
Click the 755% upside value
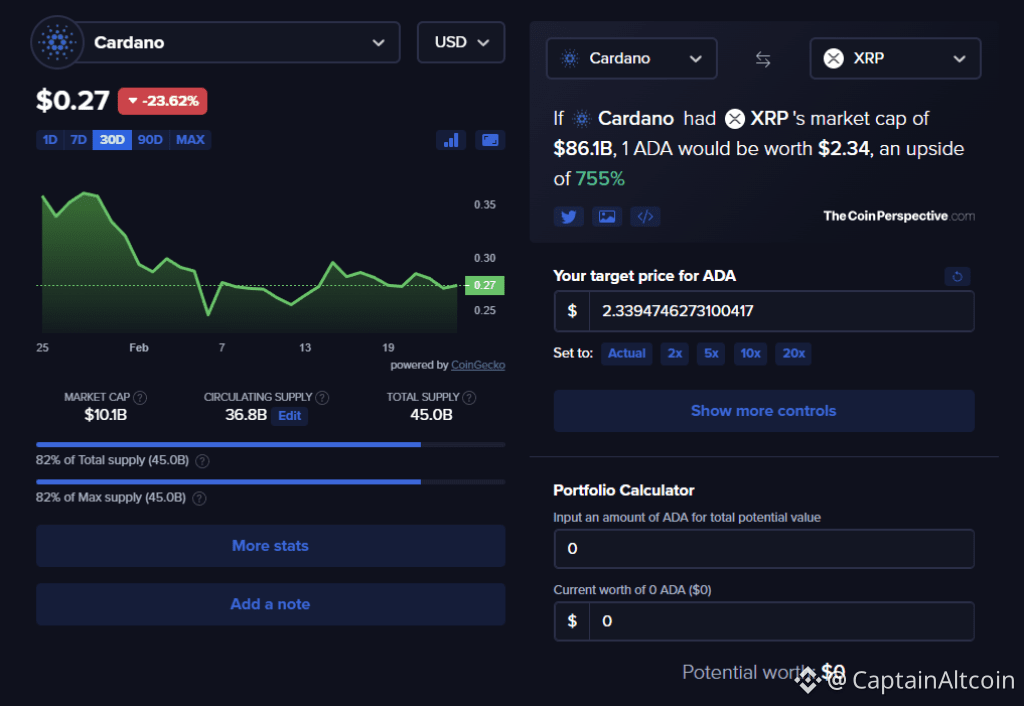point(600,179)
